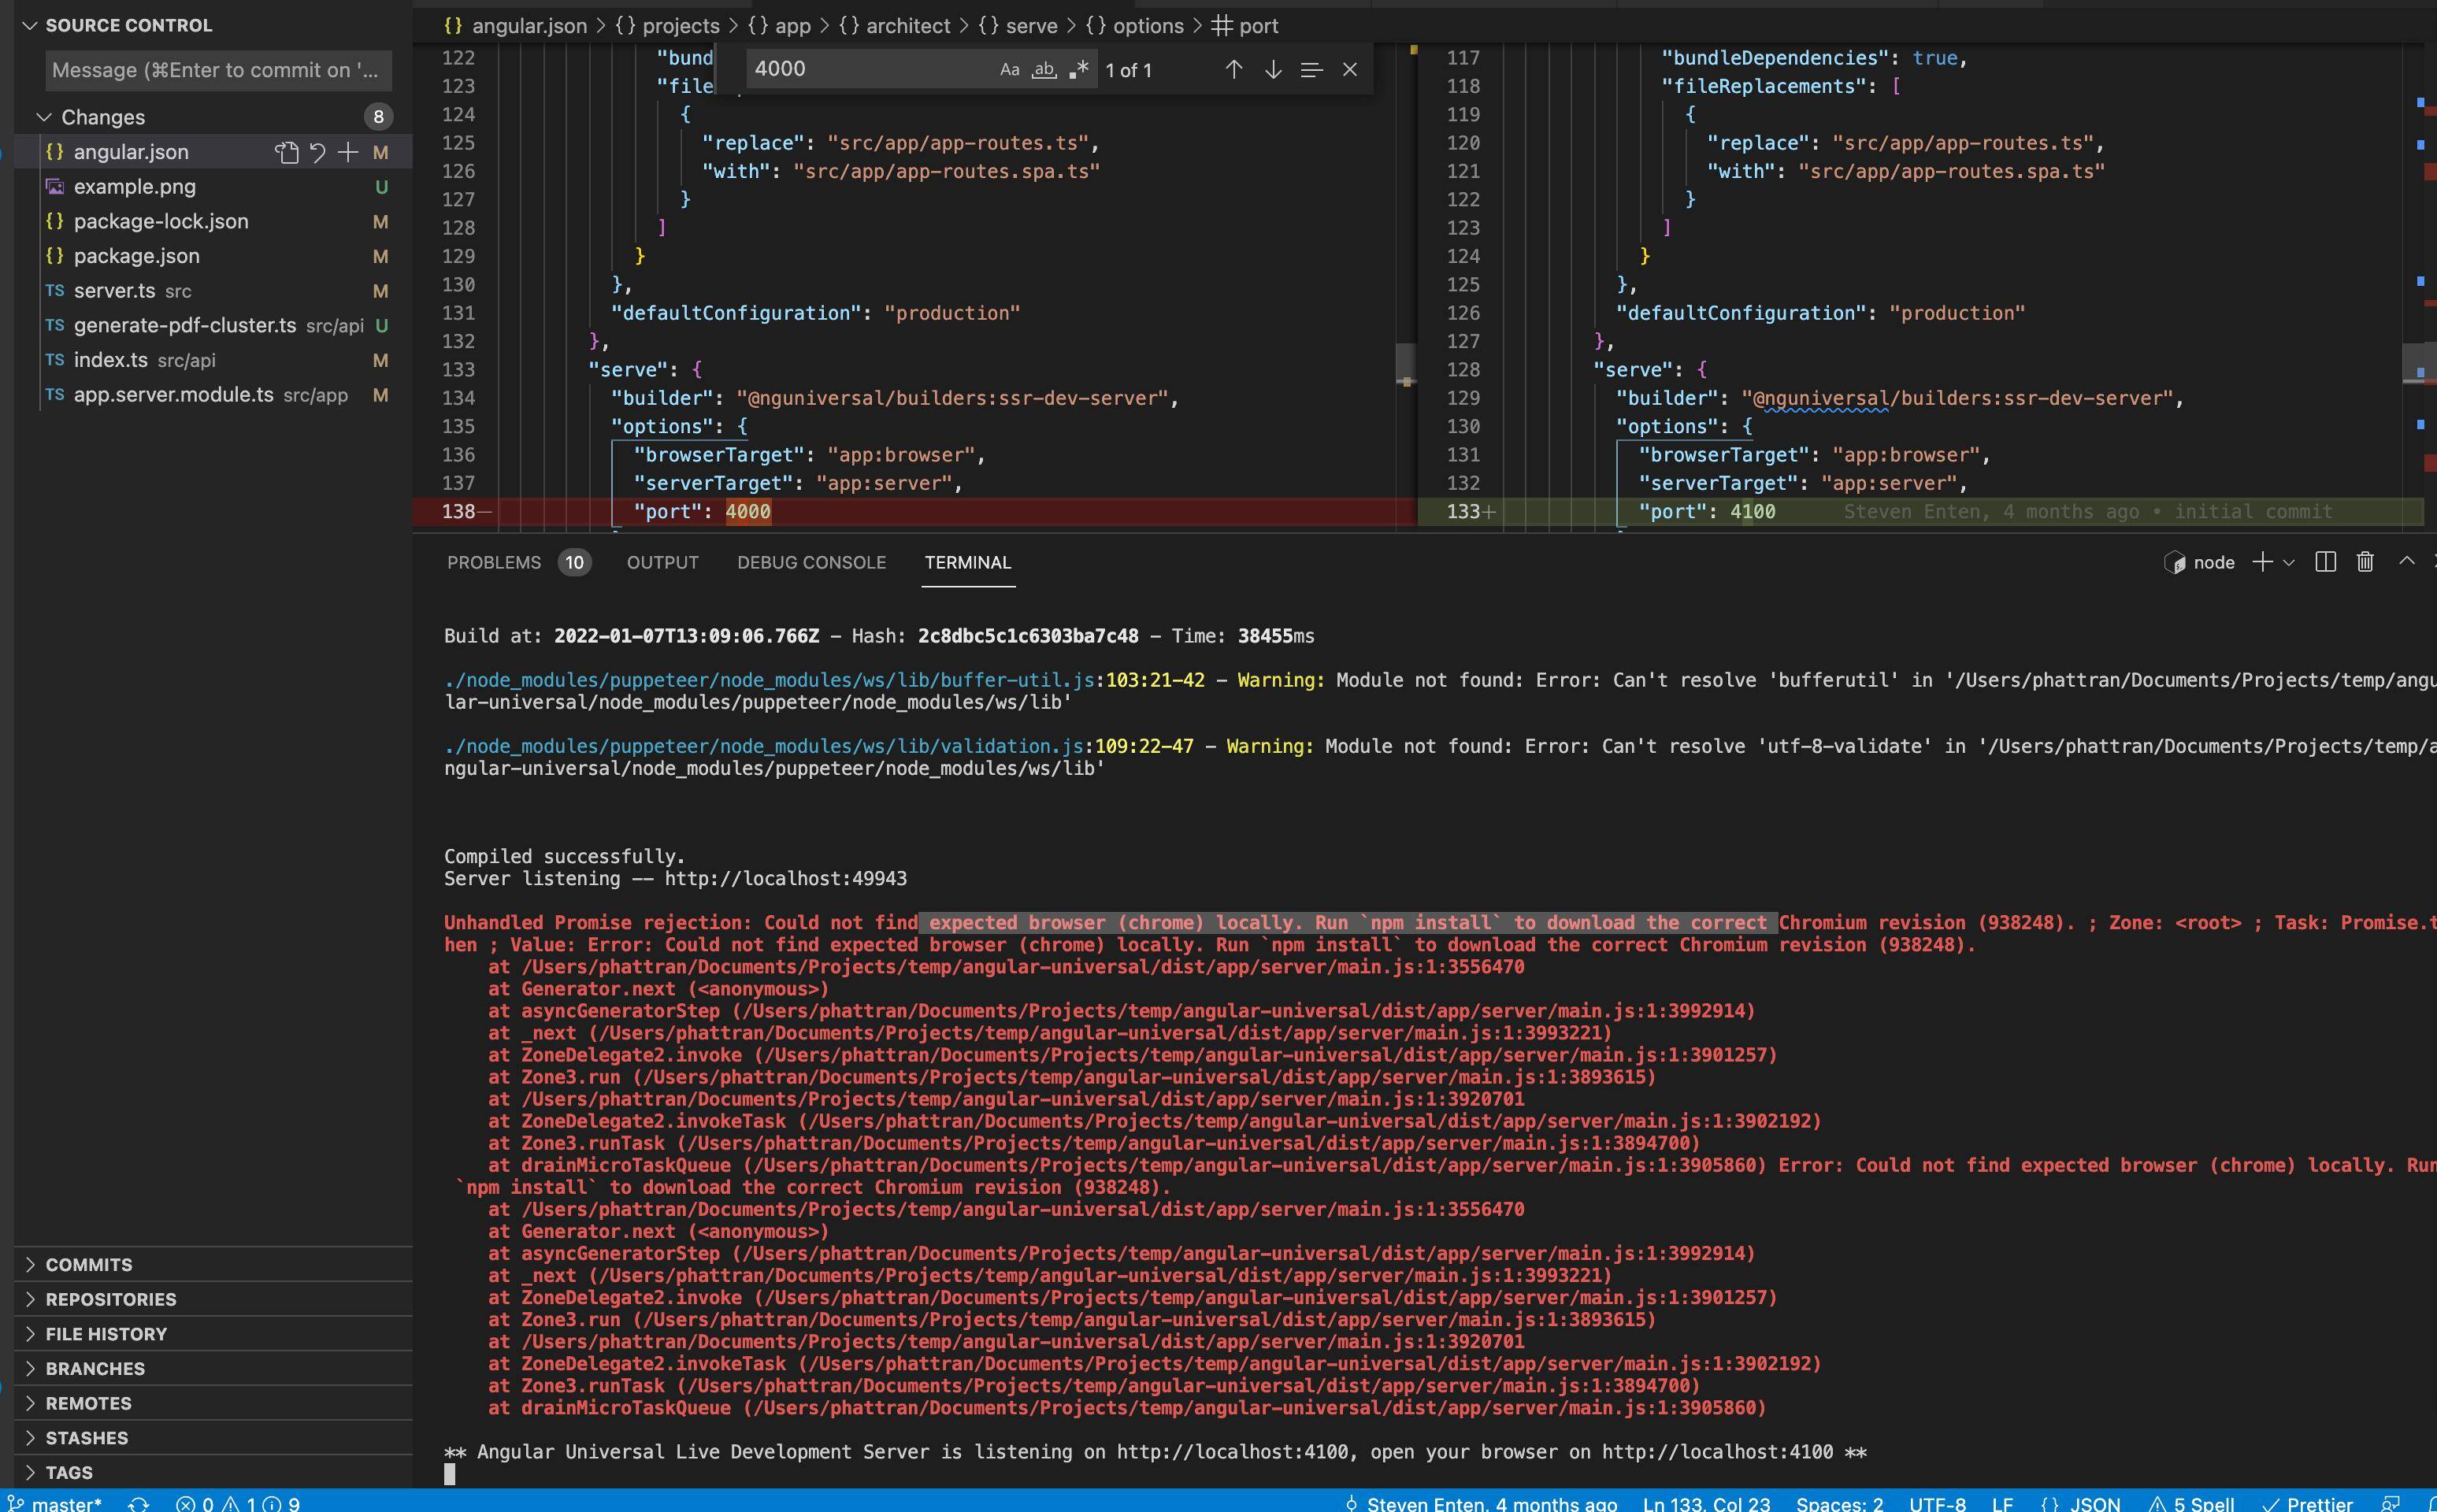Click the commit message input field
This screenshot has width=2437, height=1512.
coord(217,70)
